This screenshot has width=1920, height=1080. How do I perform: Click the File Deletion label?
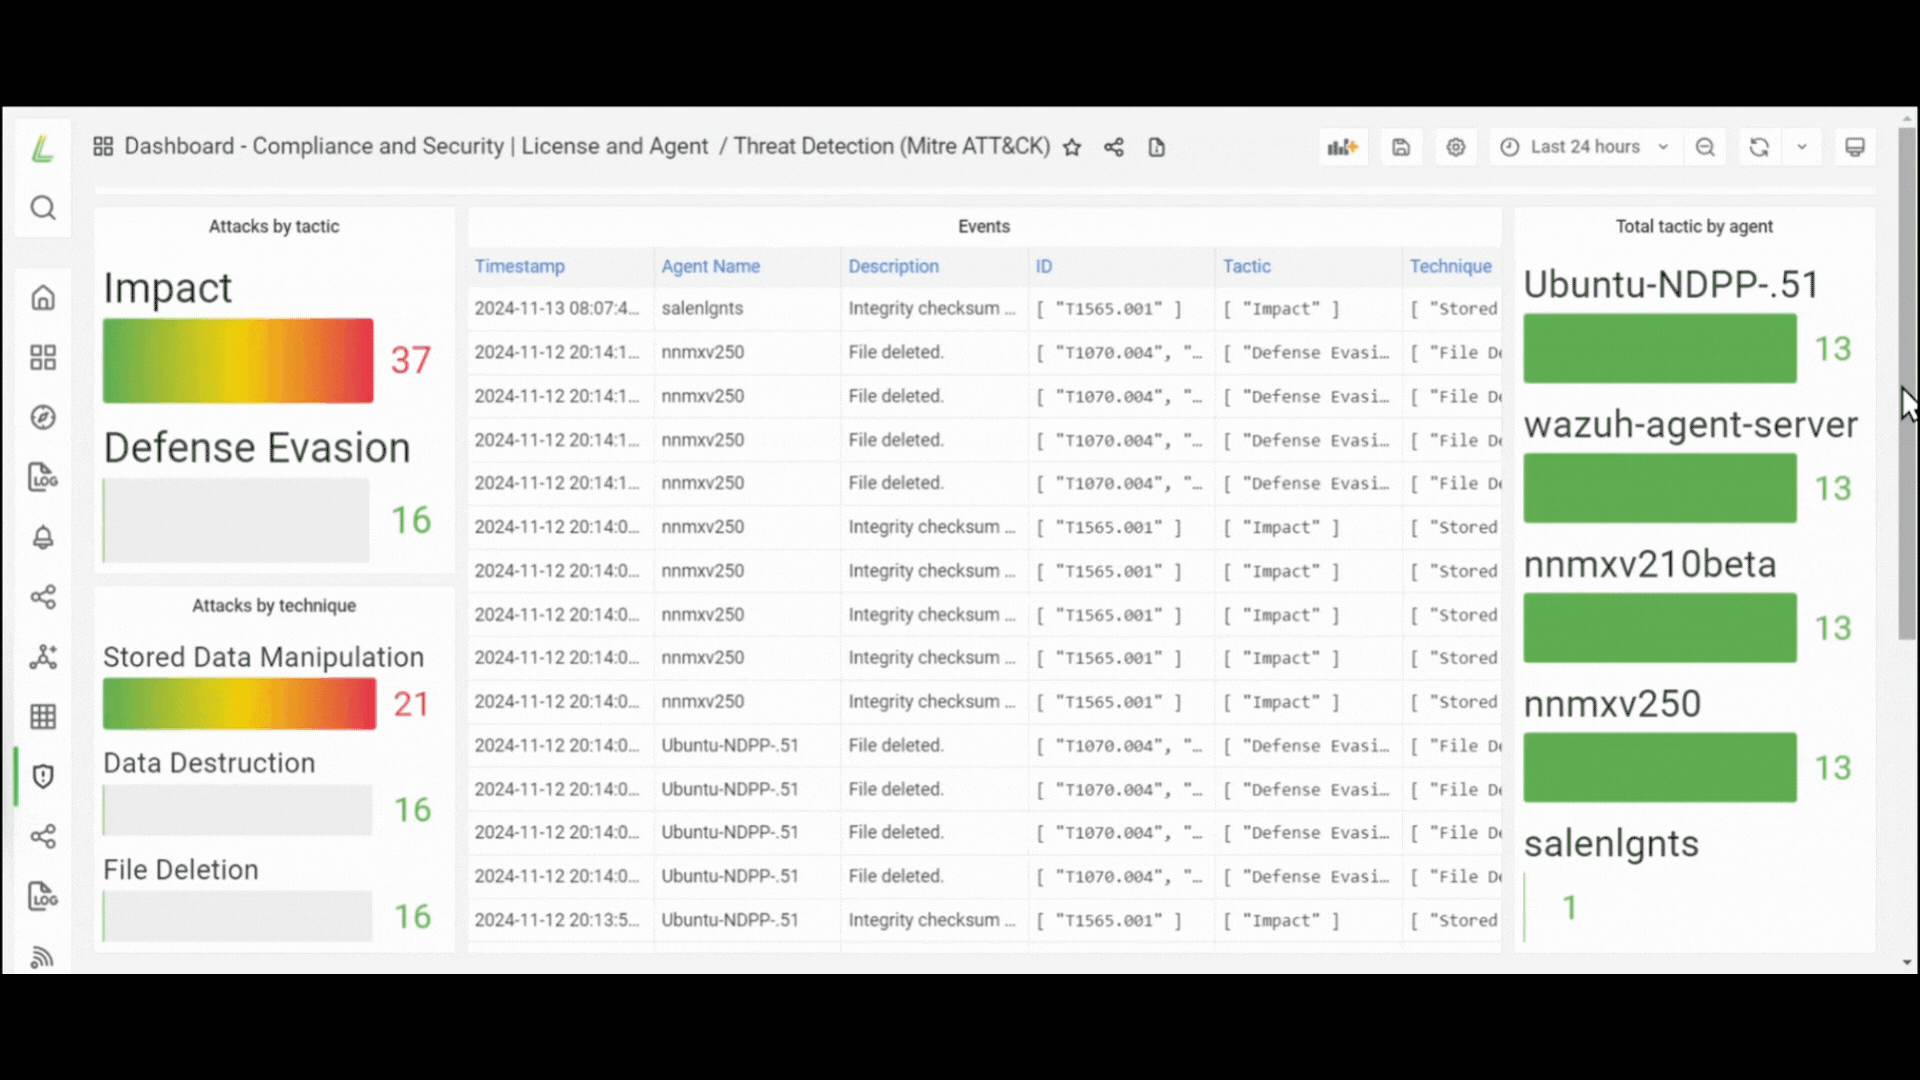pos(181,870)
